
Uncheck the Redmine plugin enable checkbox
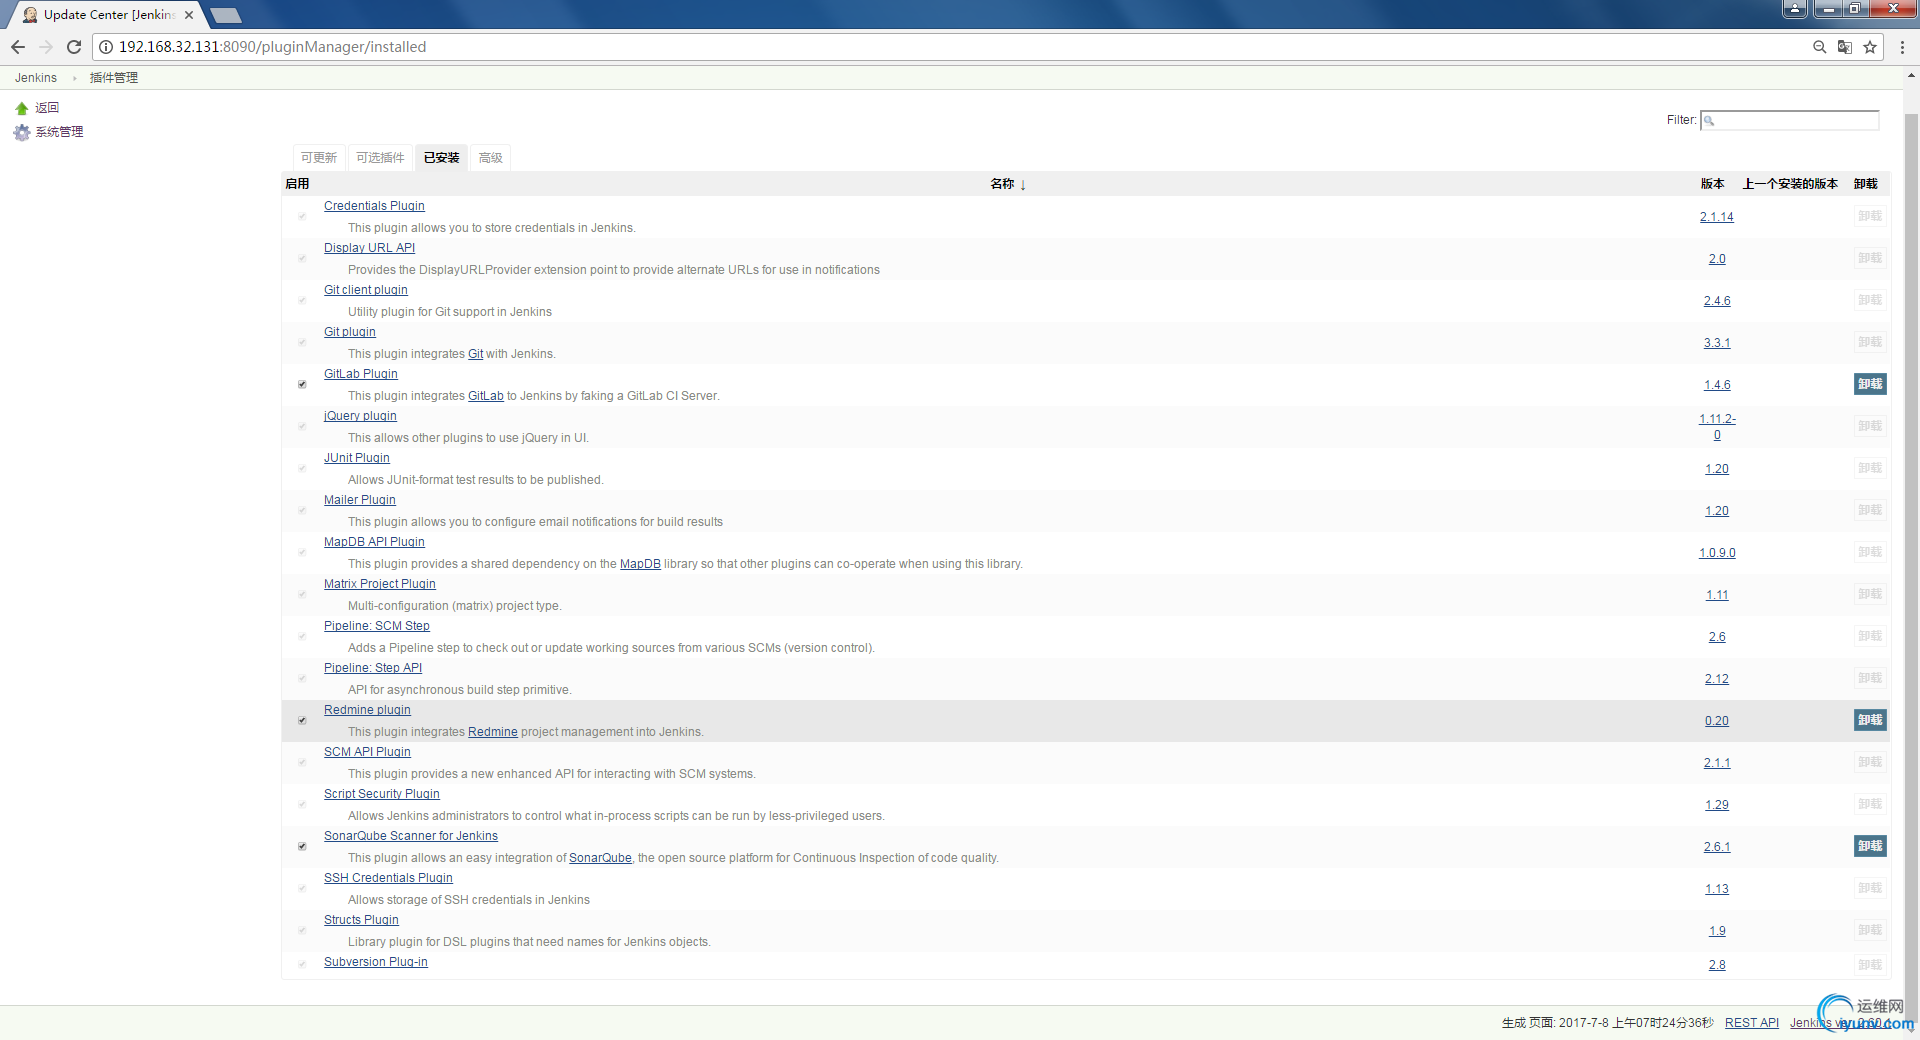[x=302, y=720]
